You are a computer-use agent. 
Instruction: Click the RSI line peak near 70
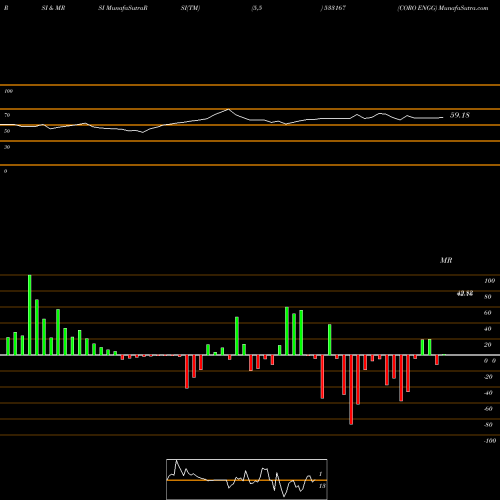(228, 109)
